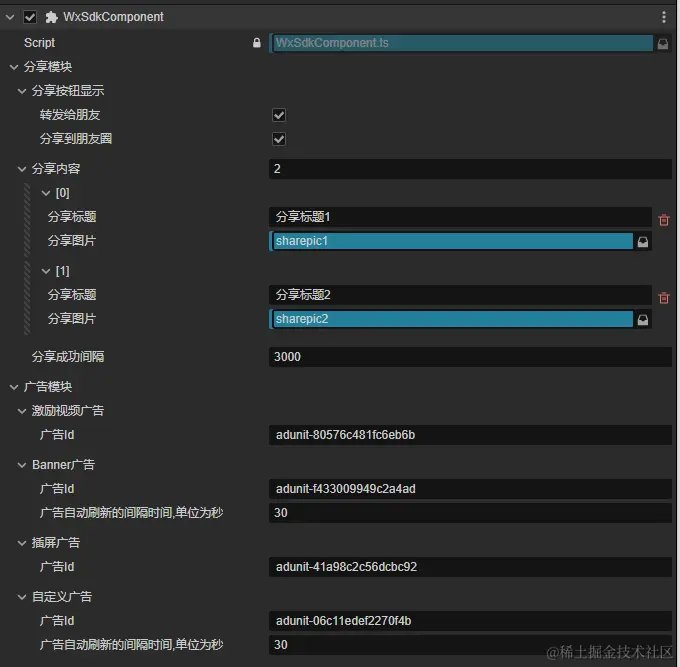The image size is (680, 667).
Task: Click the 分享标题 label under element [1]
Action: click(x=72, y=295)
